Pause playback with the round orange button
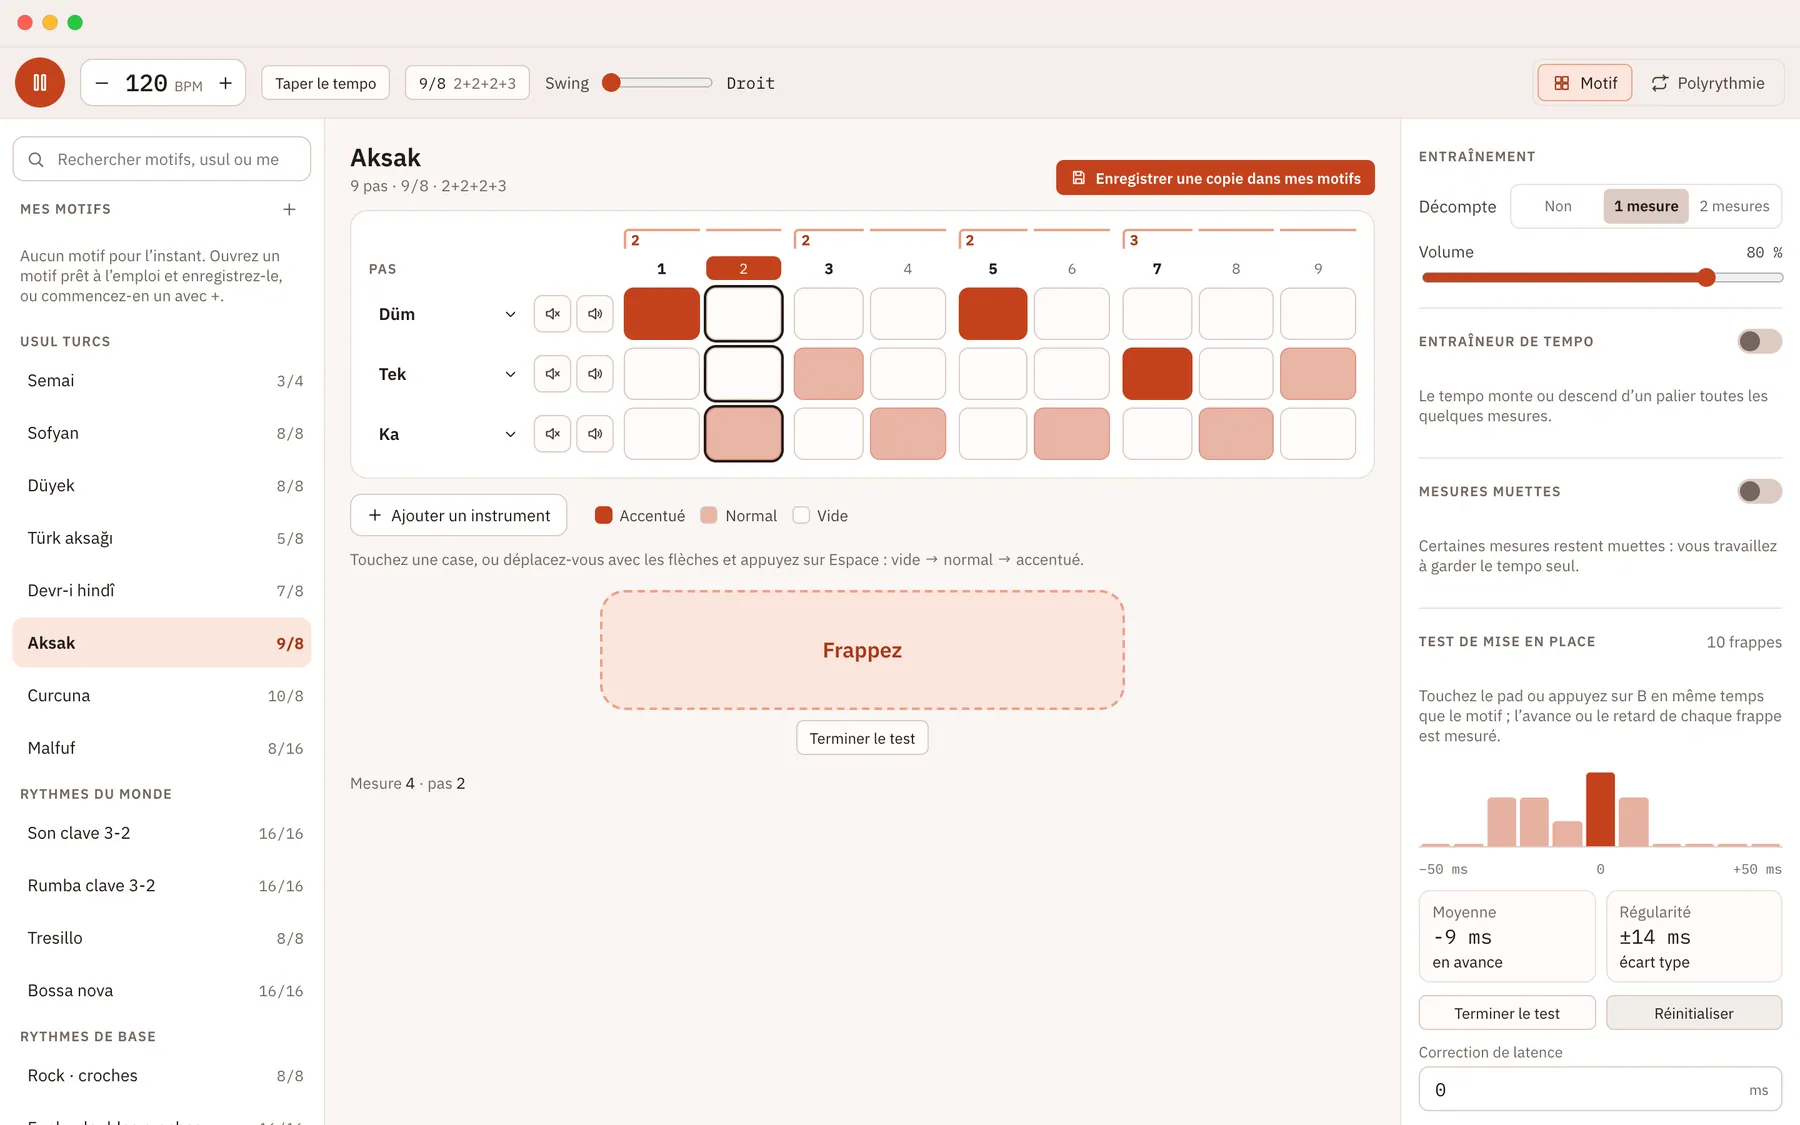 pos(40,83)
